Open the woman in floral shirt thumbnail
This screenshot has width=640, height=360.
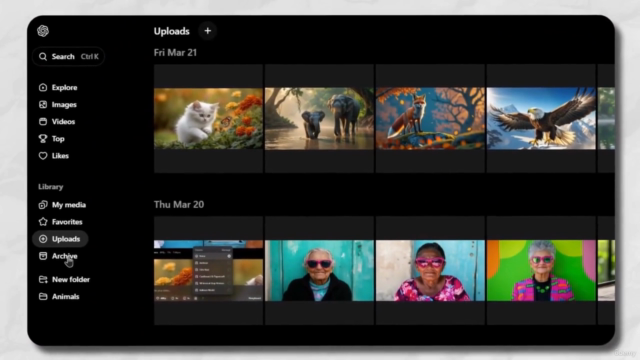tap(430, 271)
